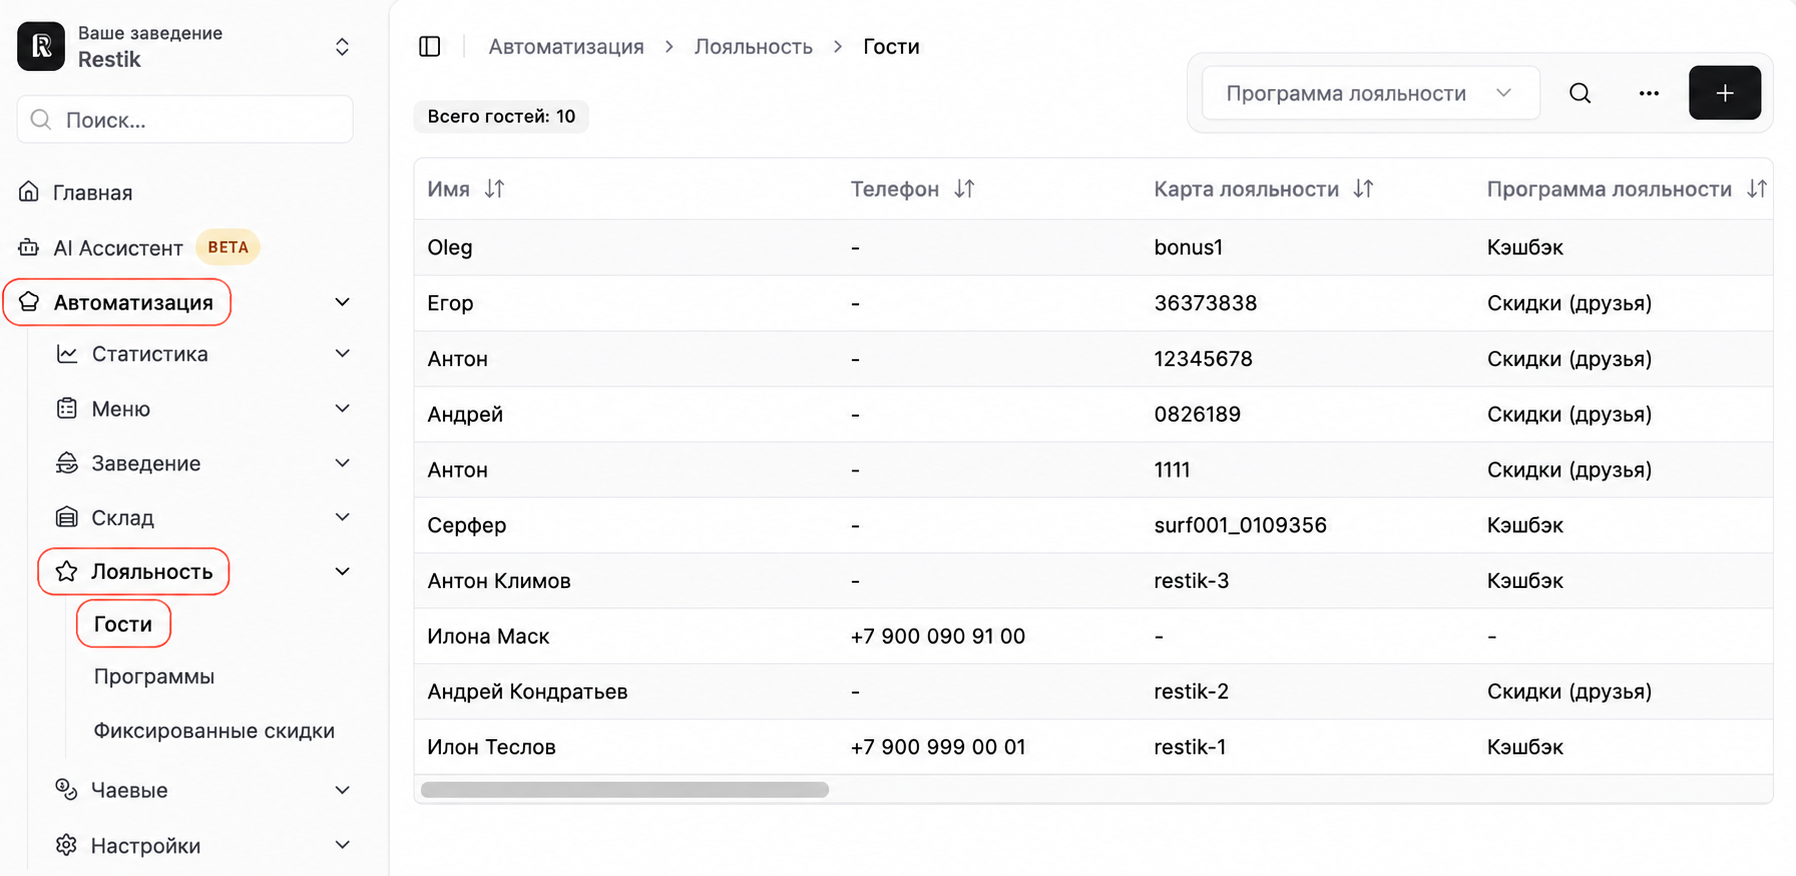Switch venue using Restik selector arrows
1796x876 pixels.
[342, 47]
